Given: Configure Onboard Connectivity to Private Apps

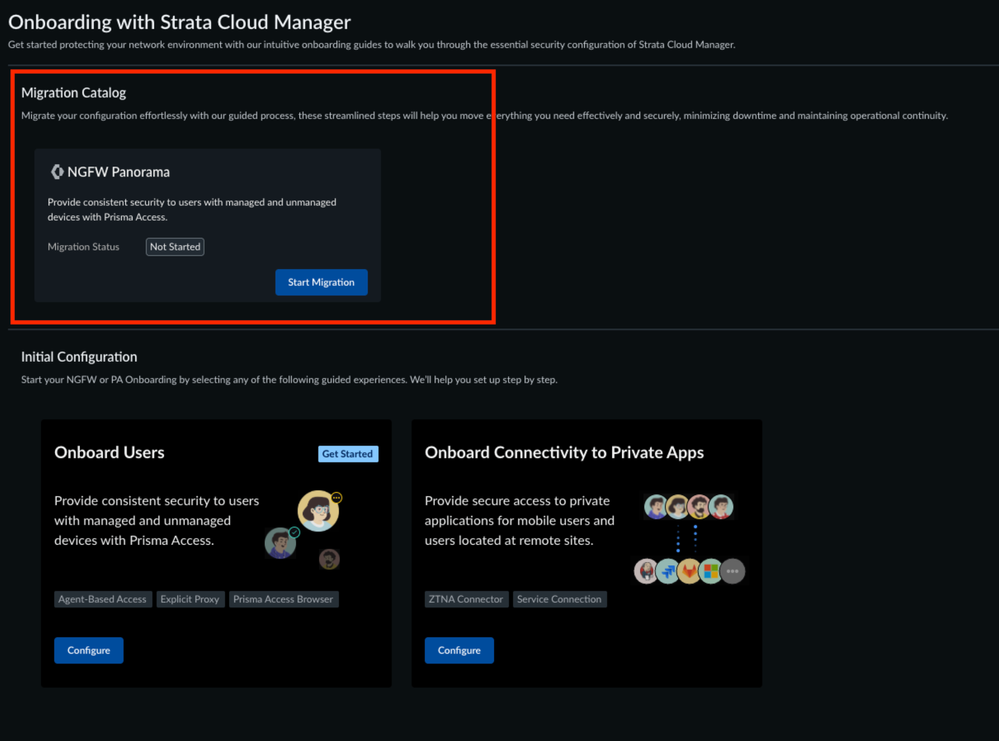Looking at the screenshot, I should [459, 650].
